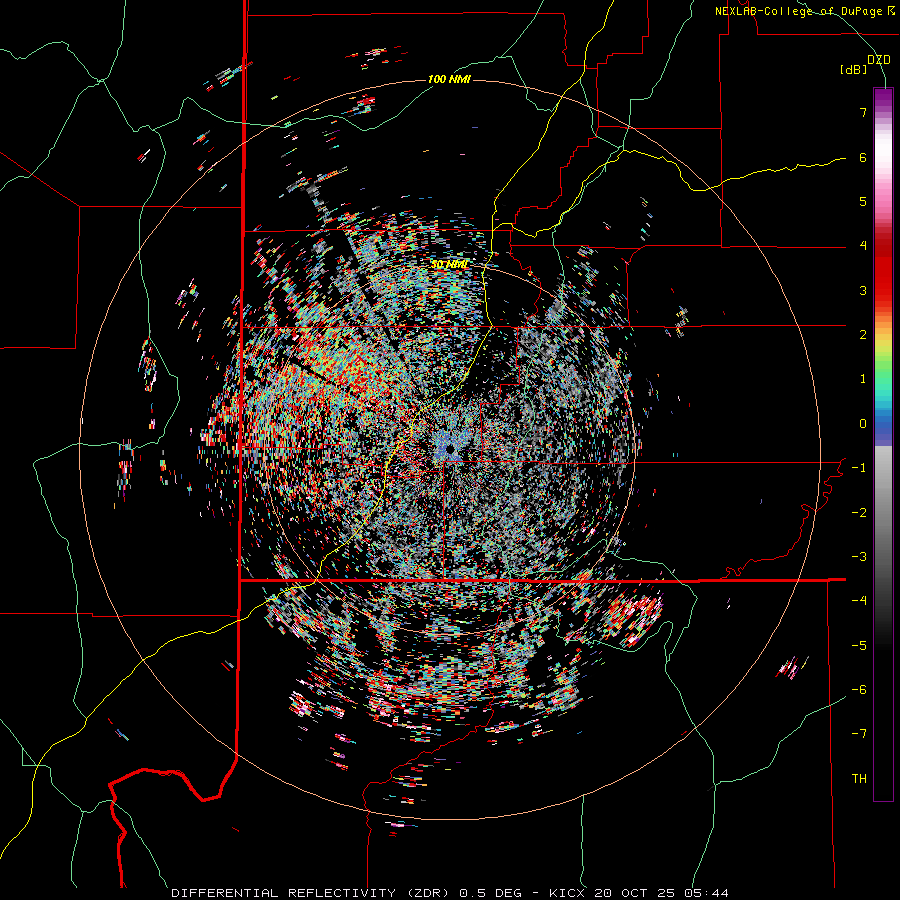Click the DZD label above color scale
Image resolution: width=900 pixels, height=900 pixels.
point(879,60)
